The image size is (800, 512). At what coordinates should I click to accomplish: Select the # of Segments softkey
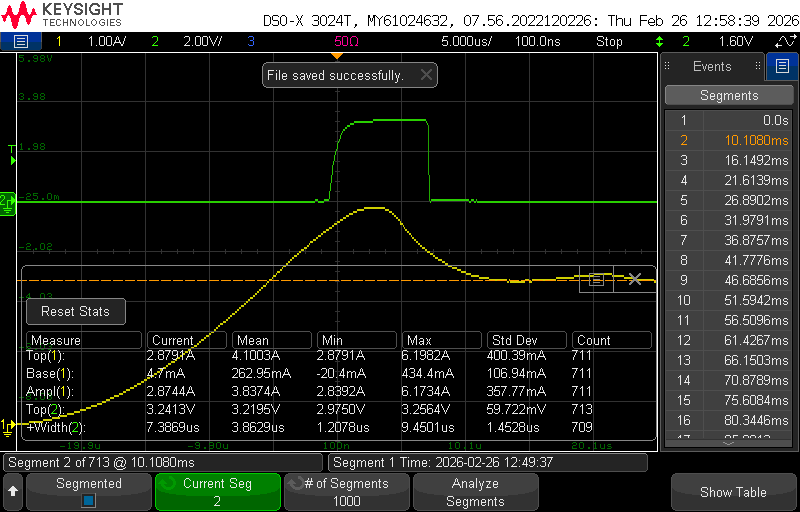point(347,492)
